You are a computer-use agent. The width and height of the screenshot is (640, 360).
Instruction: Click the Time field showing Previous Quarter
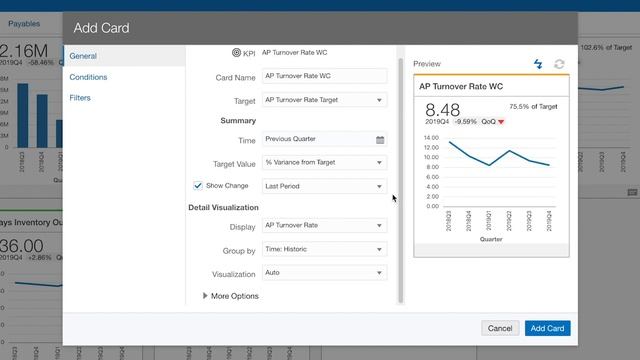324,139
